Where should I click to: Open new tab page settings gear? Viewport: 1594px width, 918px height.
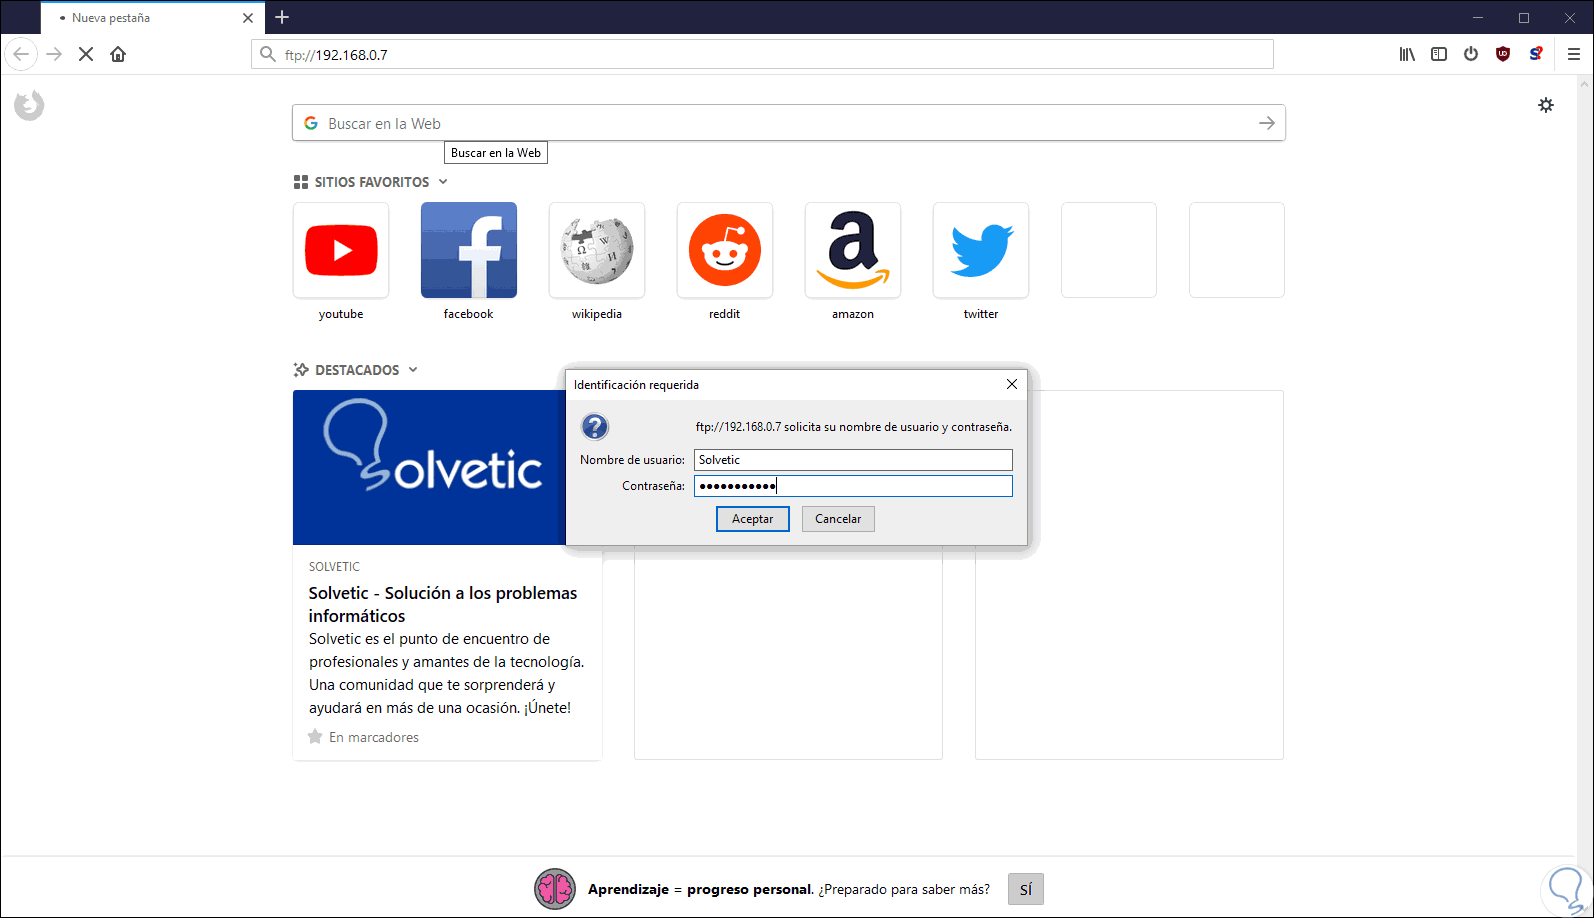pyautogui.click(x=1546, y=105)
